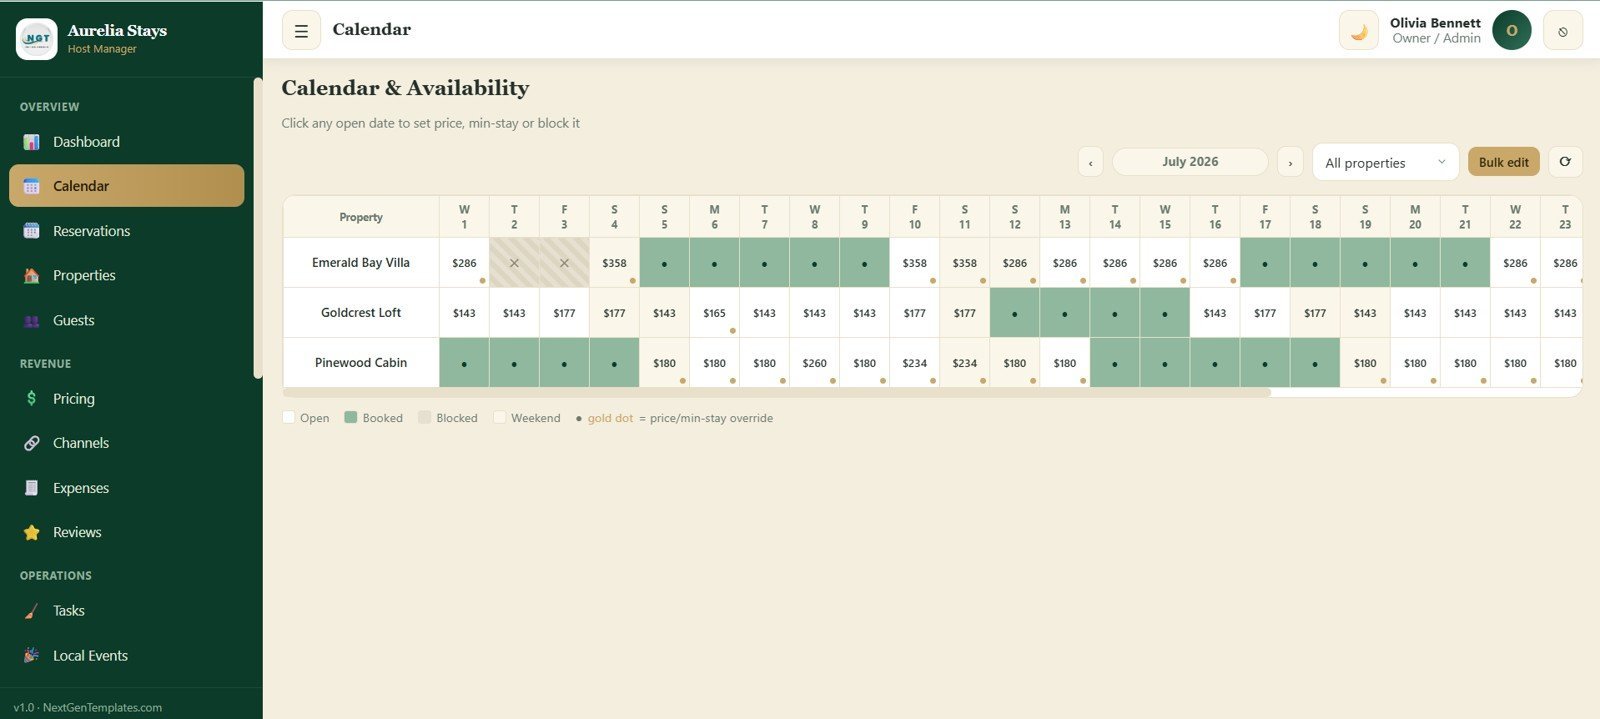This screenshot has height=719, width=1600.
Task: Open Reviews menu item
Action: point(126,532)
